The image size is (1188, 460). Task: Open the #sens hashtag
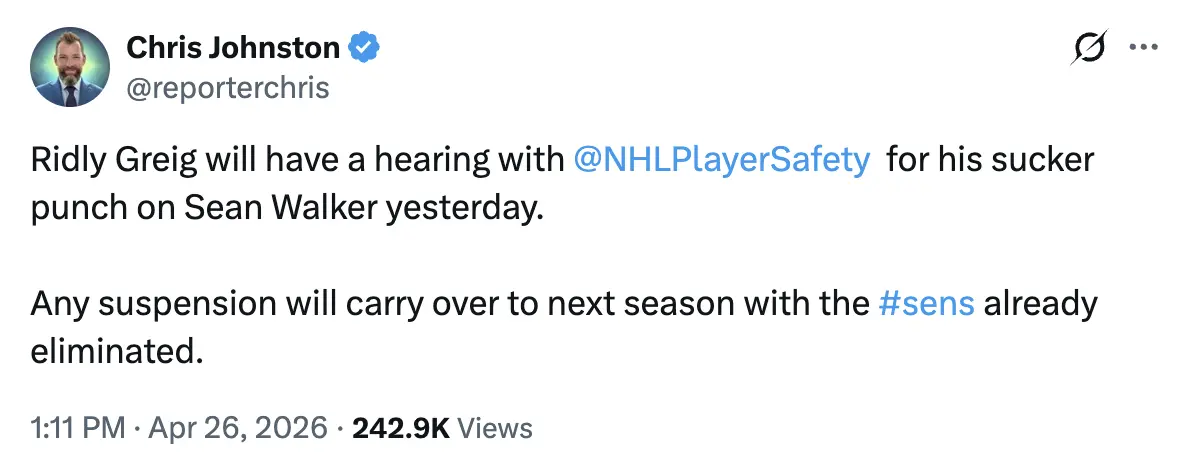925,304
